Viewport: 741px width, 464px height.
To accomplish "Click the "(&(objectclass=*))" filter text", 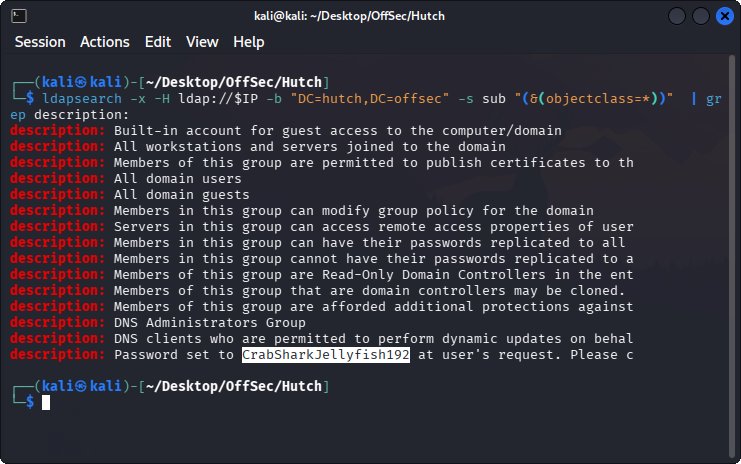I will click(x=594, y=99).
